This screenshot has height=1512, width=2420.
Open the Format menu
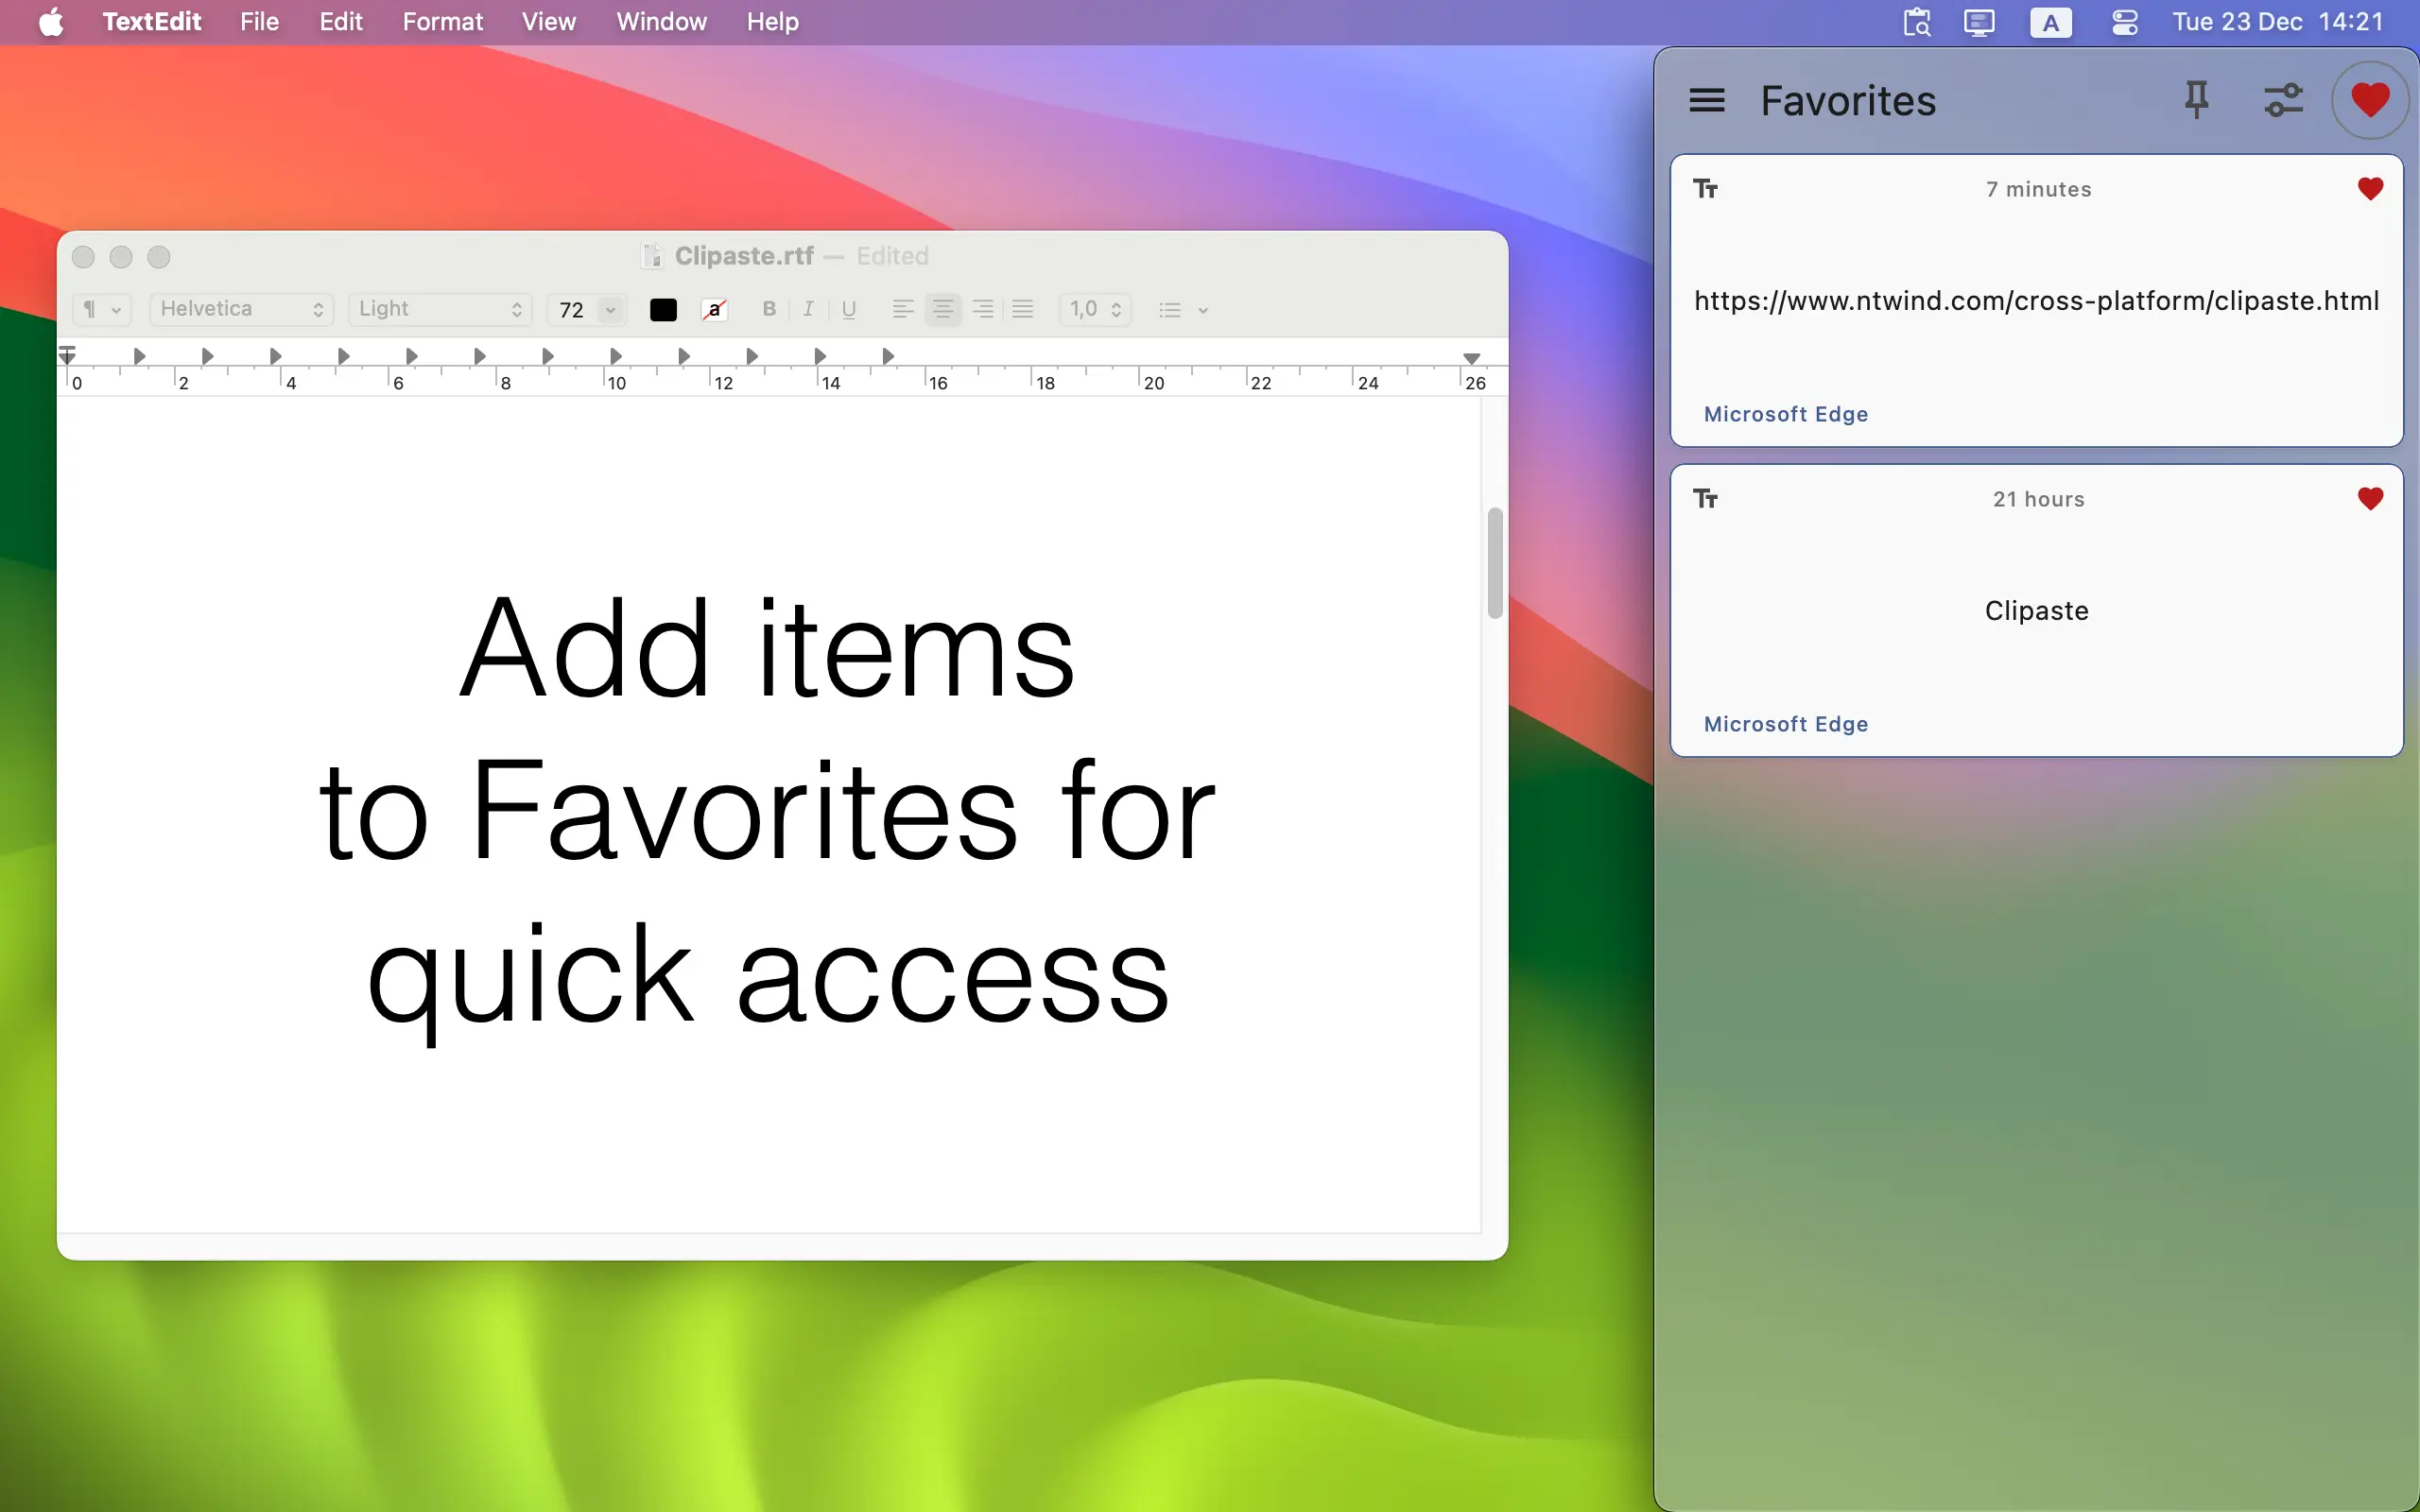[x=442, y=22]
